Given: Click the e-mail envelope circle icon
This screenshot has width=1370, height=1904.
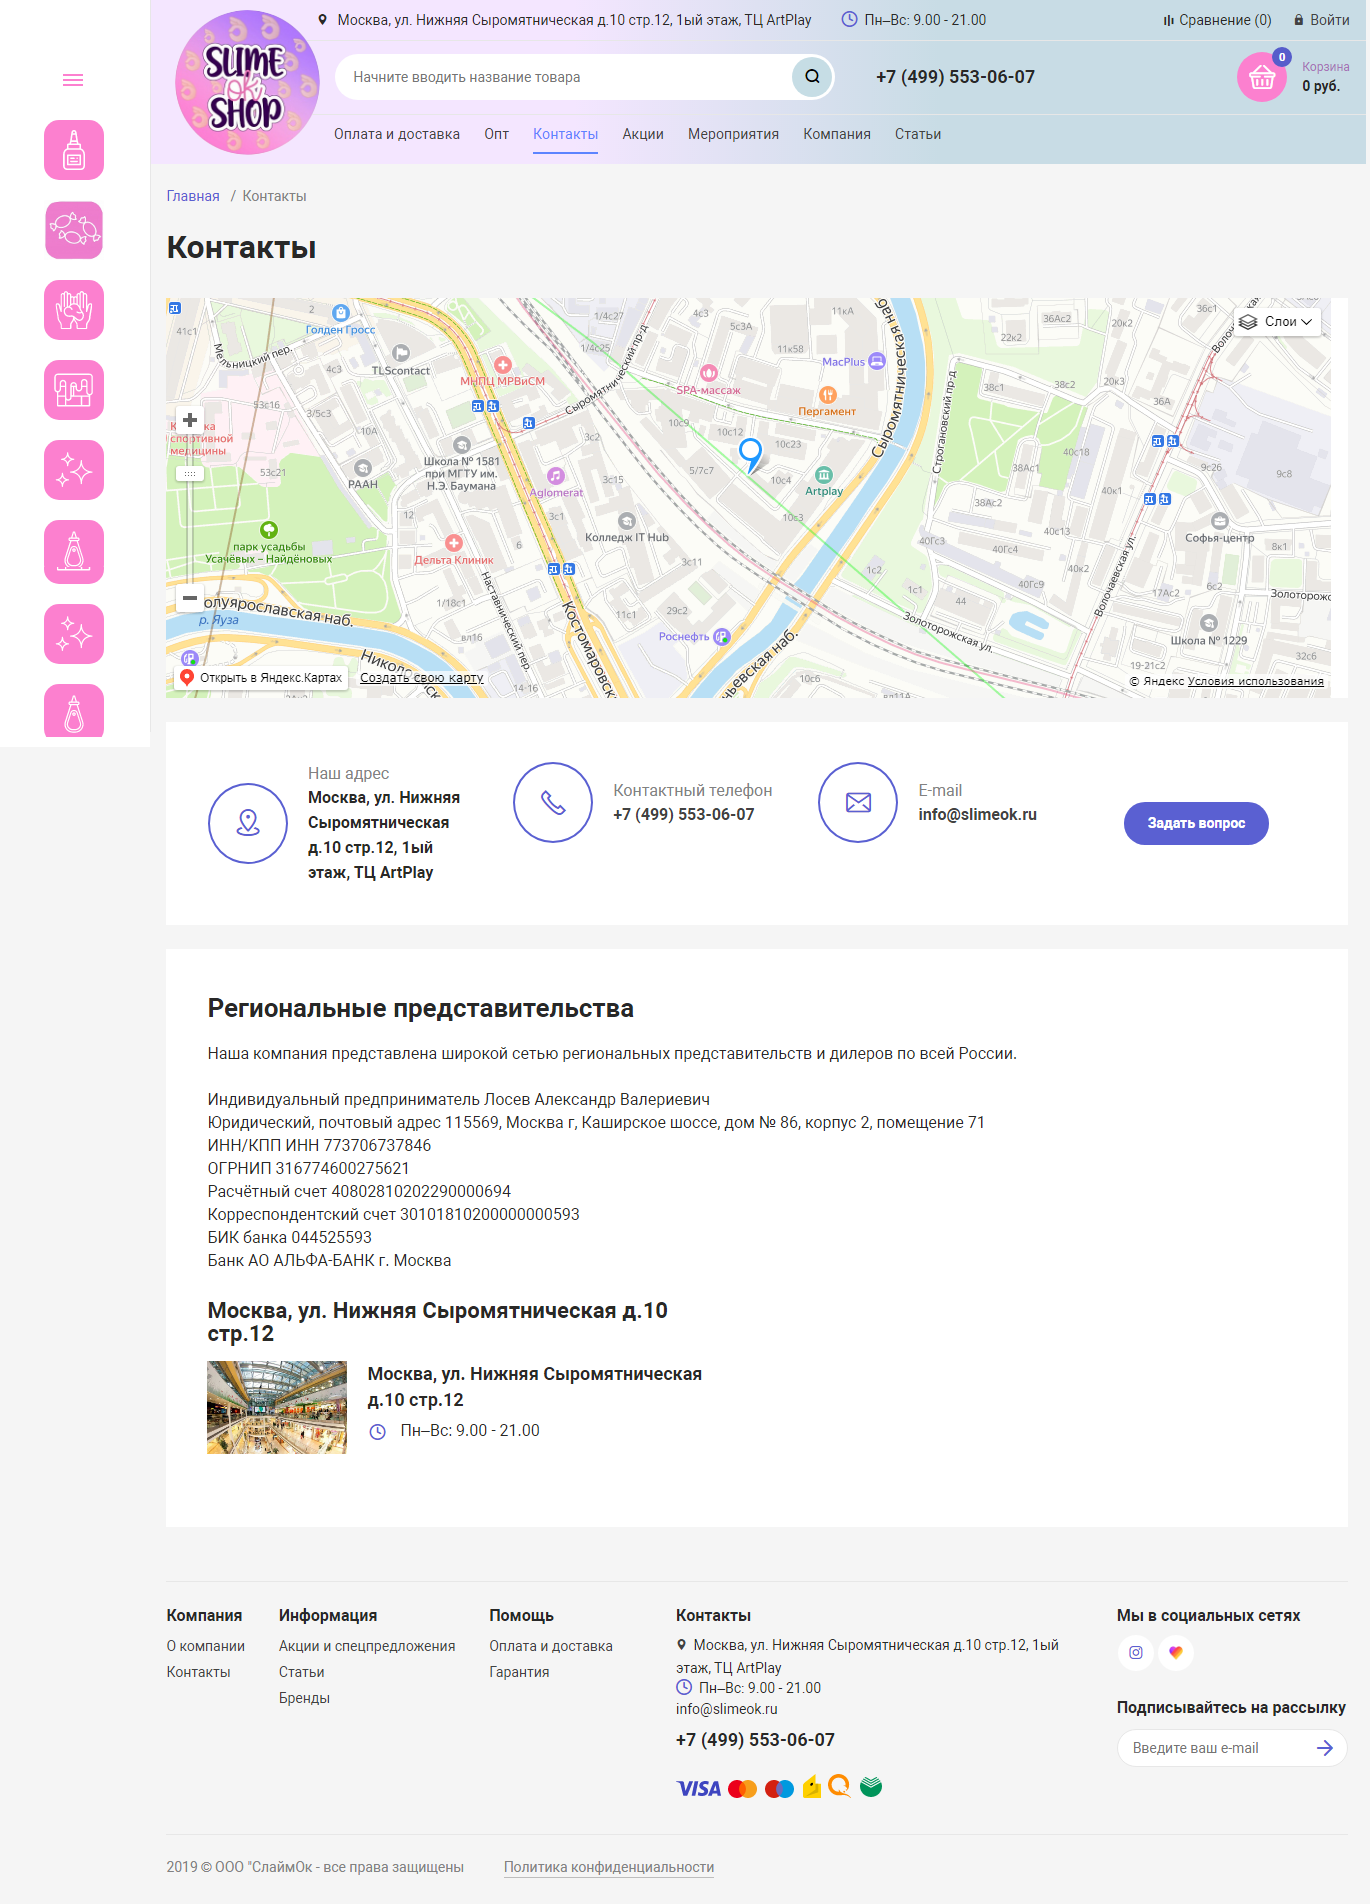Looking at the screenshot, I should [x=858, y=802].
